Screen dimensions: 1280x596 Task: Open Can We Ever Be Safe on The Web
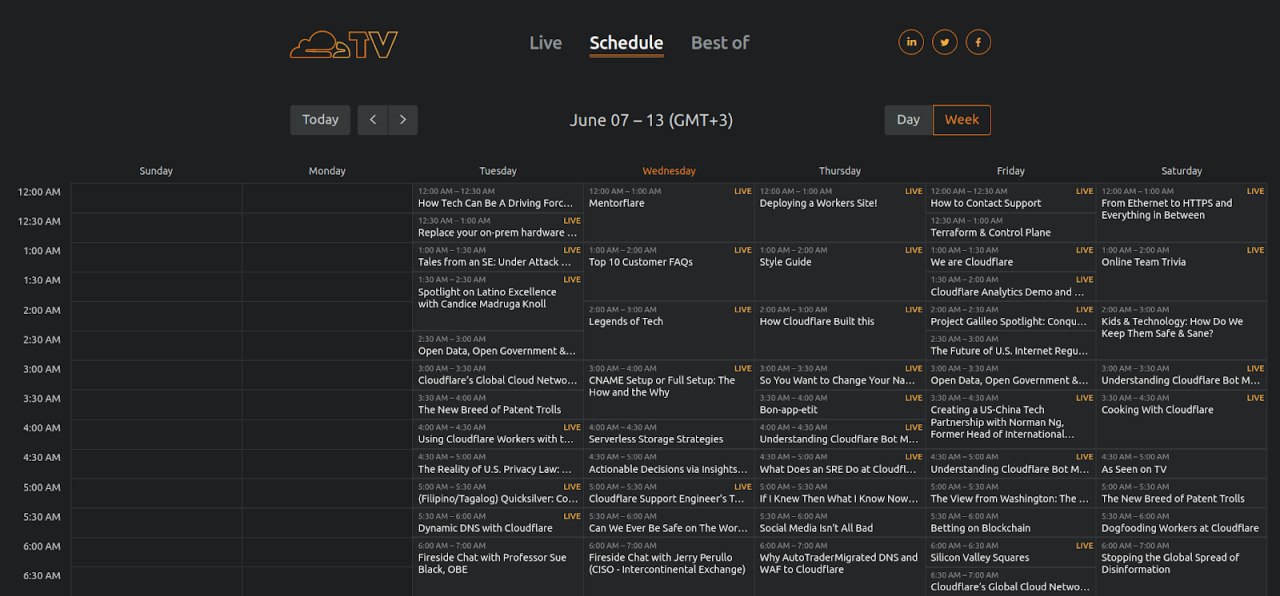click(668, 522)
